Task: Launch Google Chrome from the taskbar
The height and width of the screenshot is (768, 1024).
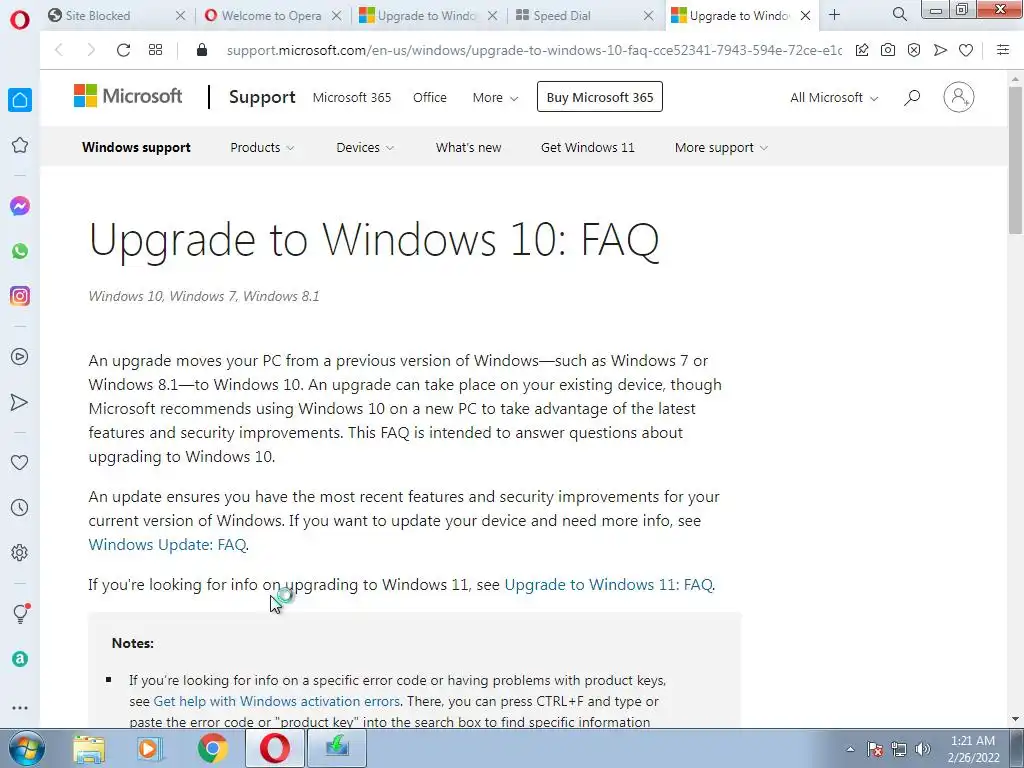Action: [212, 748]
